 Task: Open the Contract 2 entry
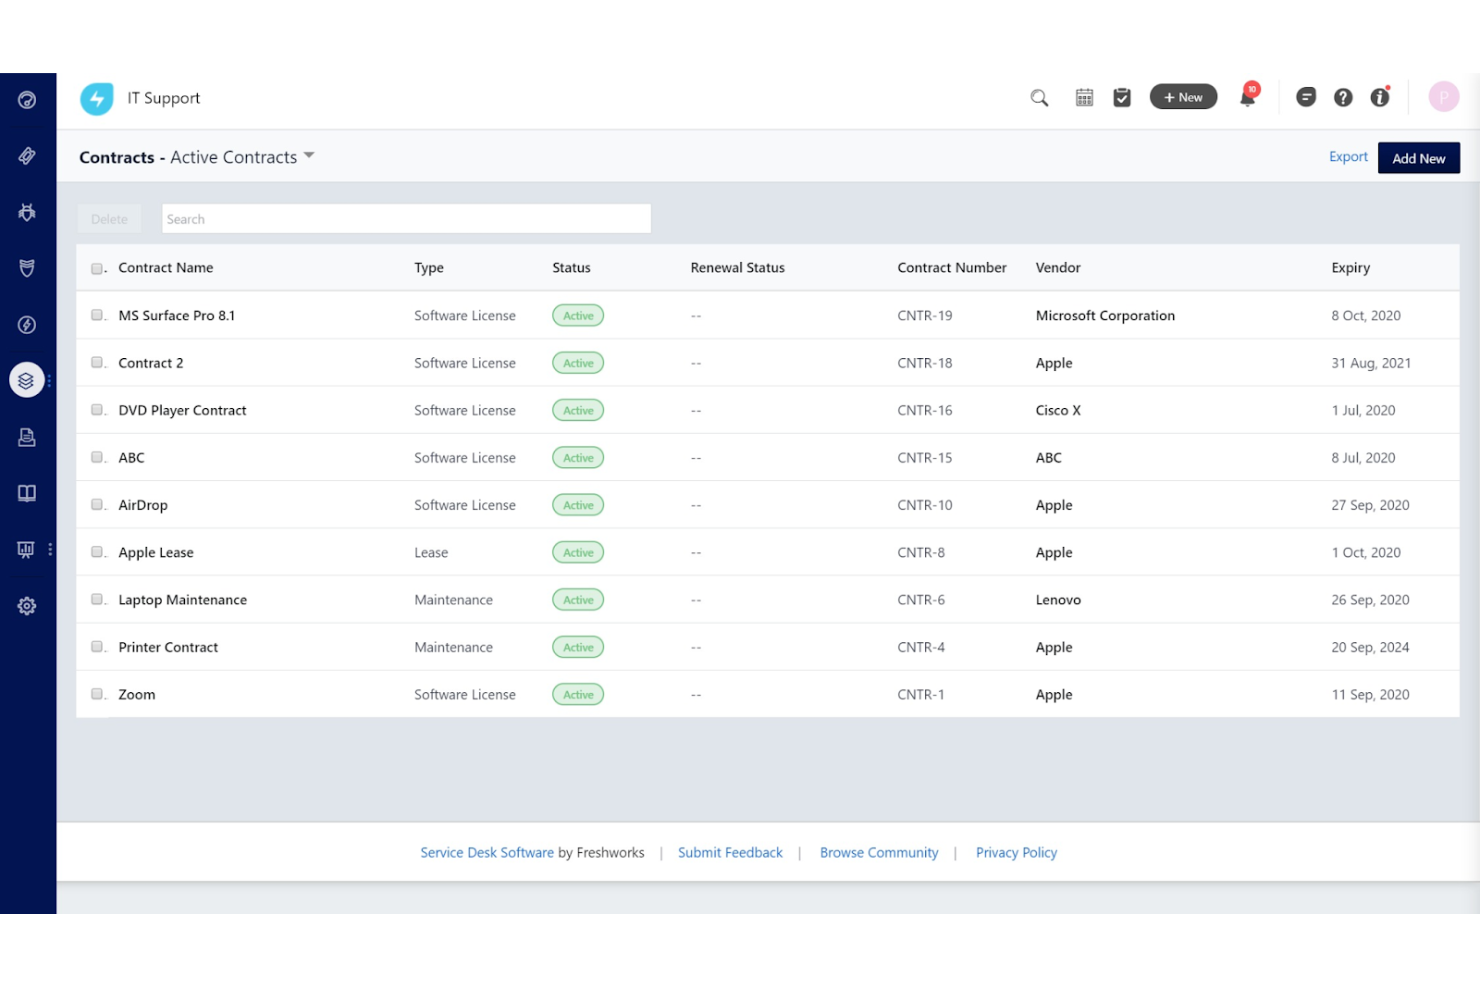[x=151, y=363]
